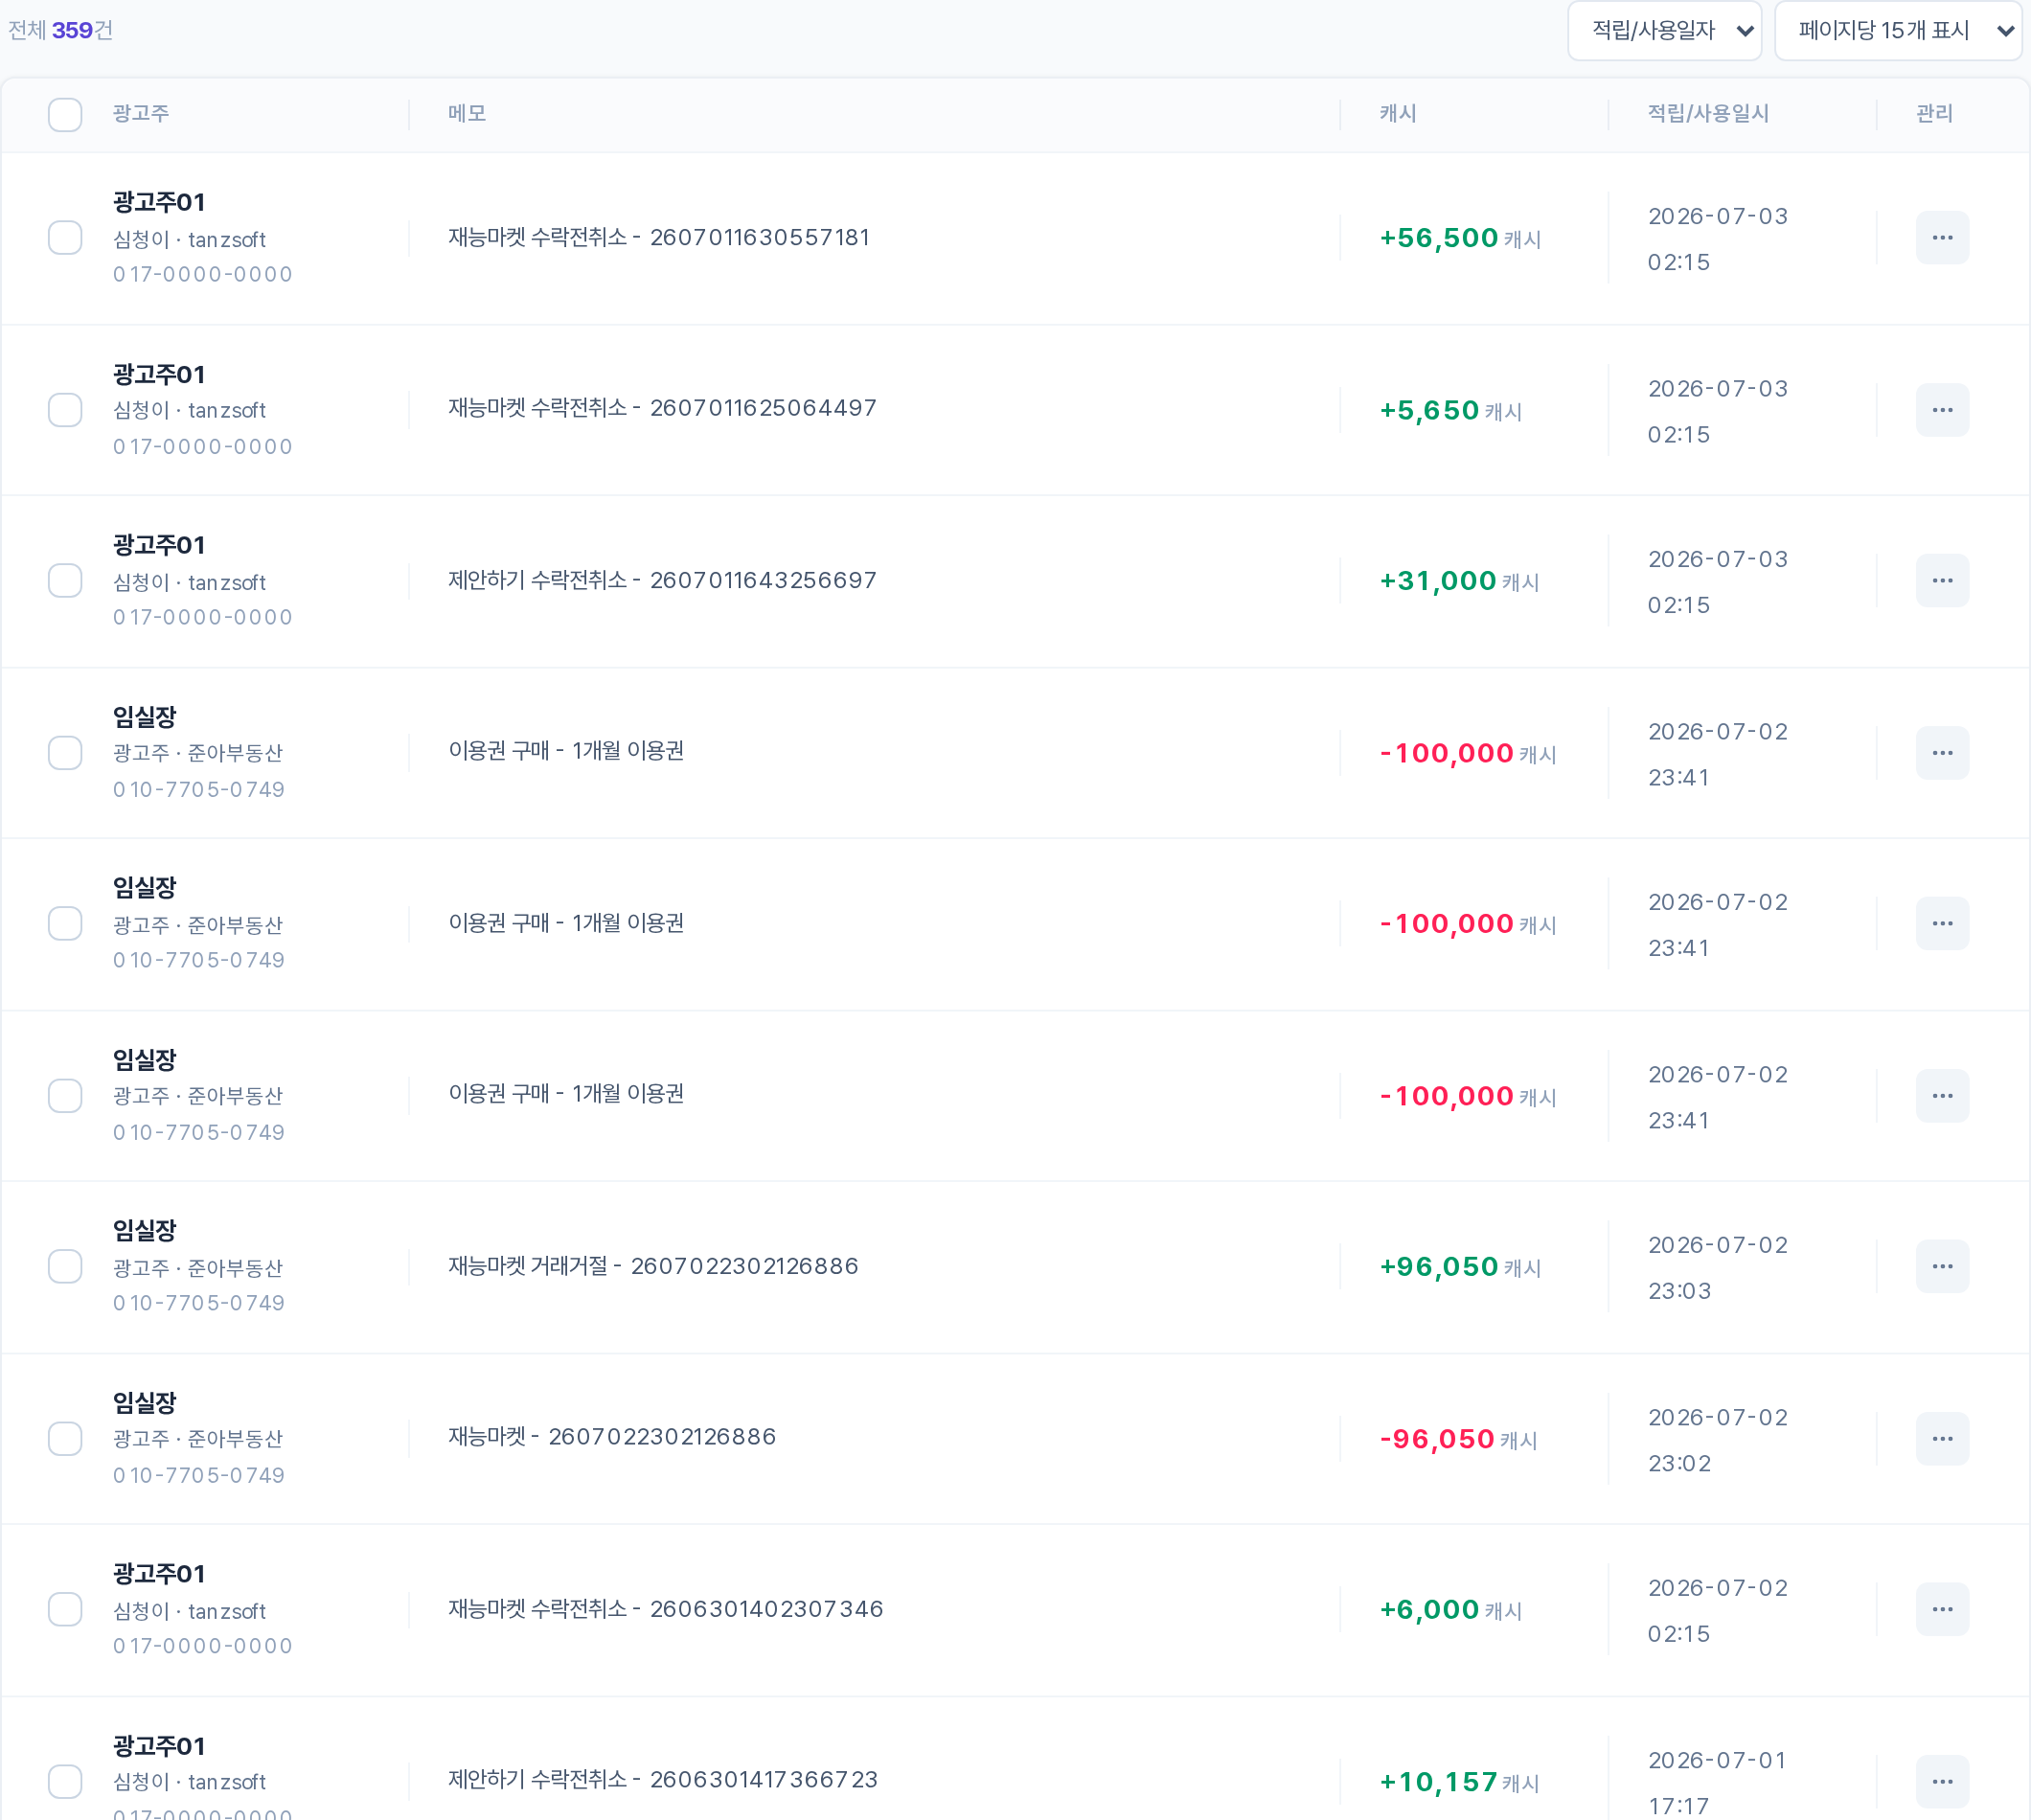Open manage menu for +96,050 cash row
2031x1820 pixels.
1942,1267
